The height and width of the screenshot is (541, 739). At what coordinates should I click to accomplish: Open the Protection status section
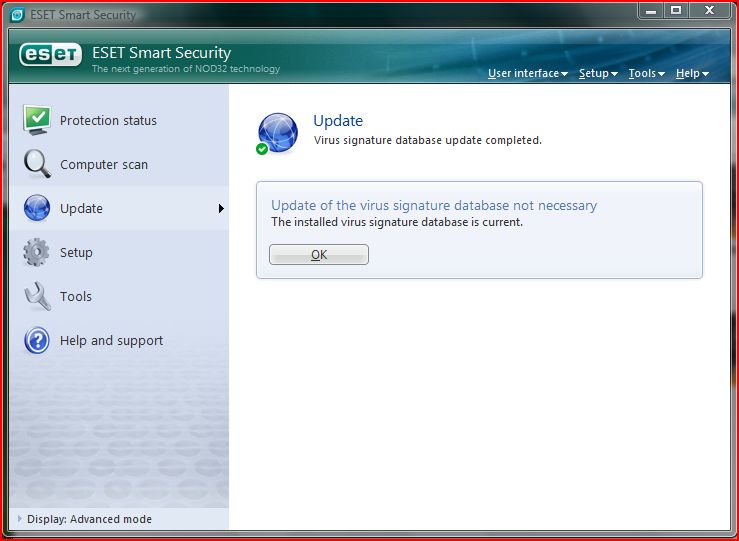click(119, 120)
